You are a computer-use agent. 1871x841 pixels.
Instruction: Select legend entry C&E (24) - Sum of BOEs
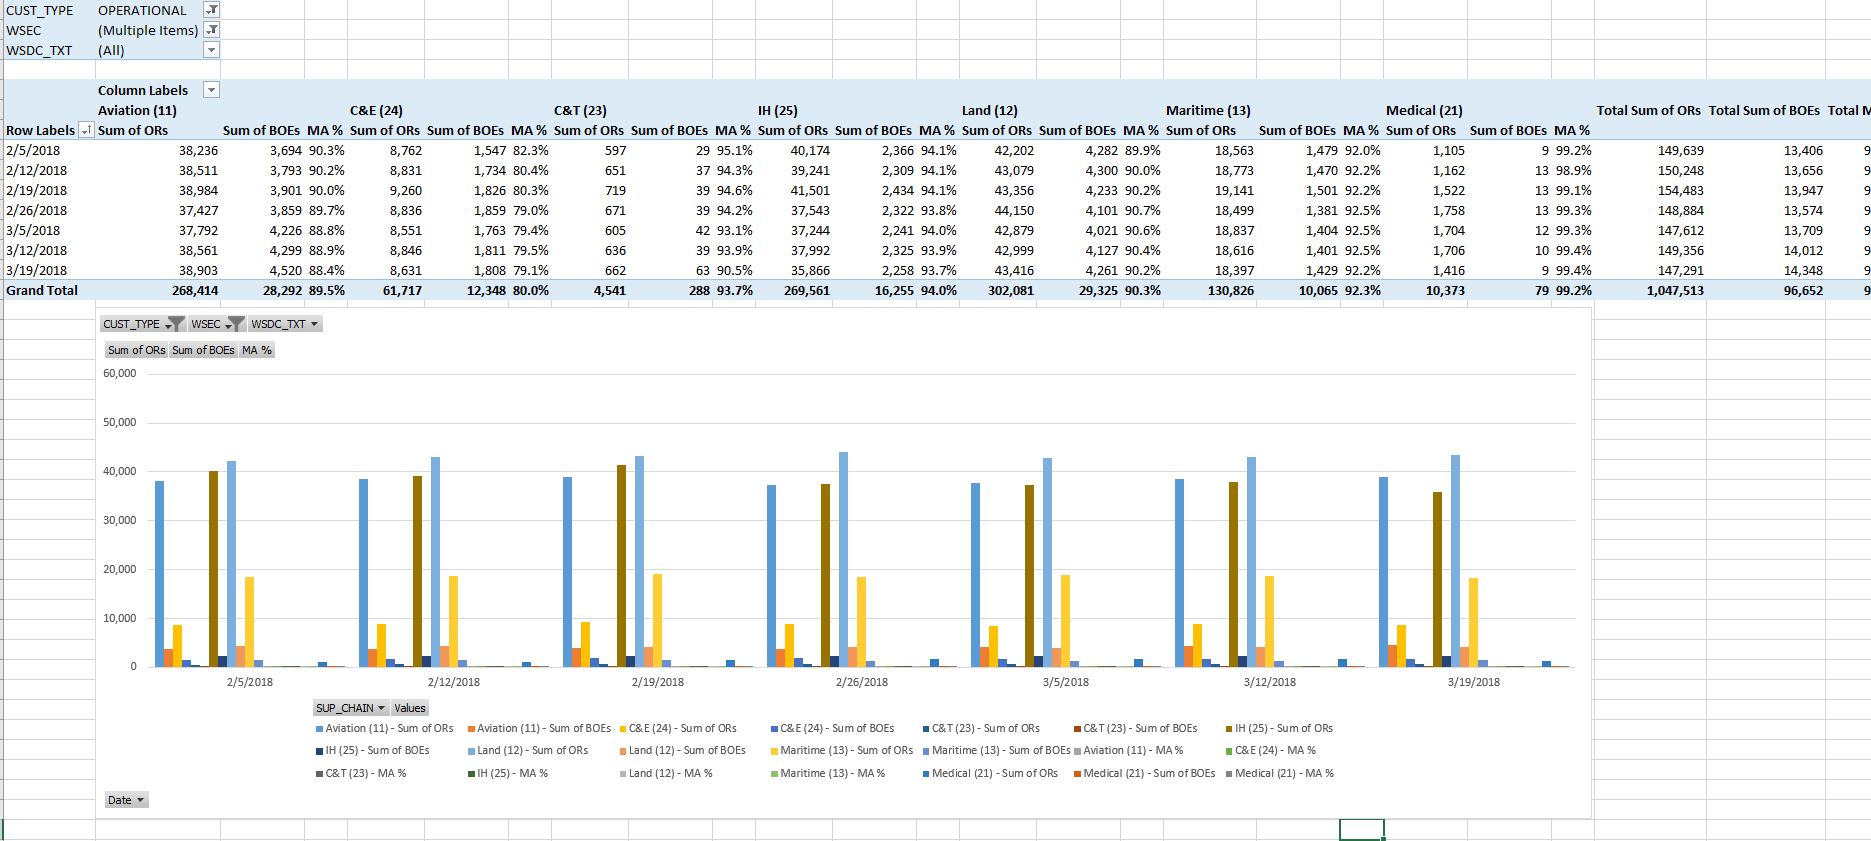[832, 728]
